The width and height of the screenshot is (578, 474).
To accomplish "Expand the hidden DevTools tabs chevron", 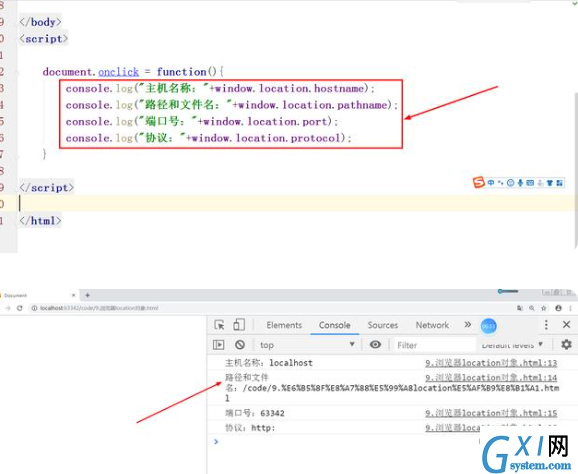I will pyautogui.click(x=467, y=325).
